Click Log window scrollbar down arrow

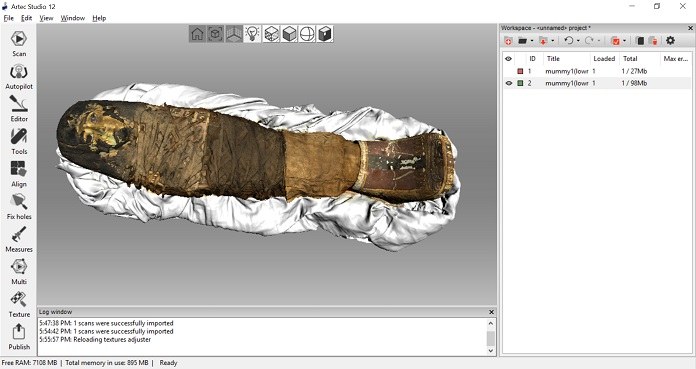pyautogui.click(x=491, y=350)
